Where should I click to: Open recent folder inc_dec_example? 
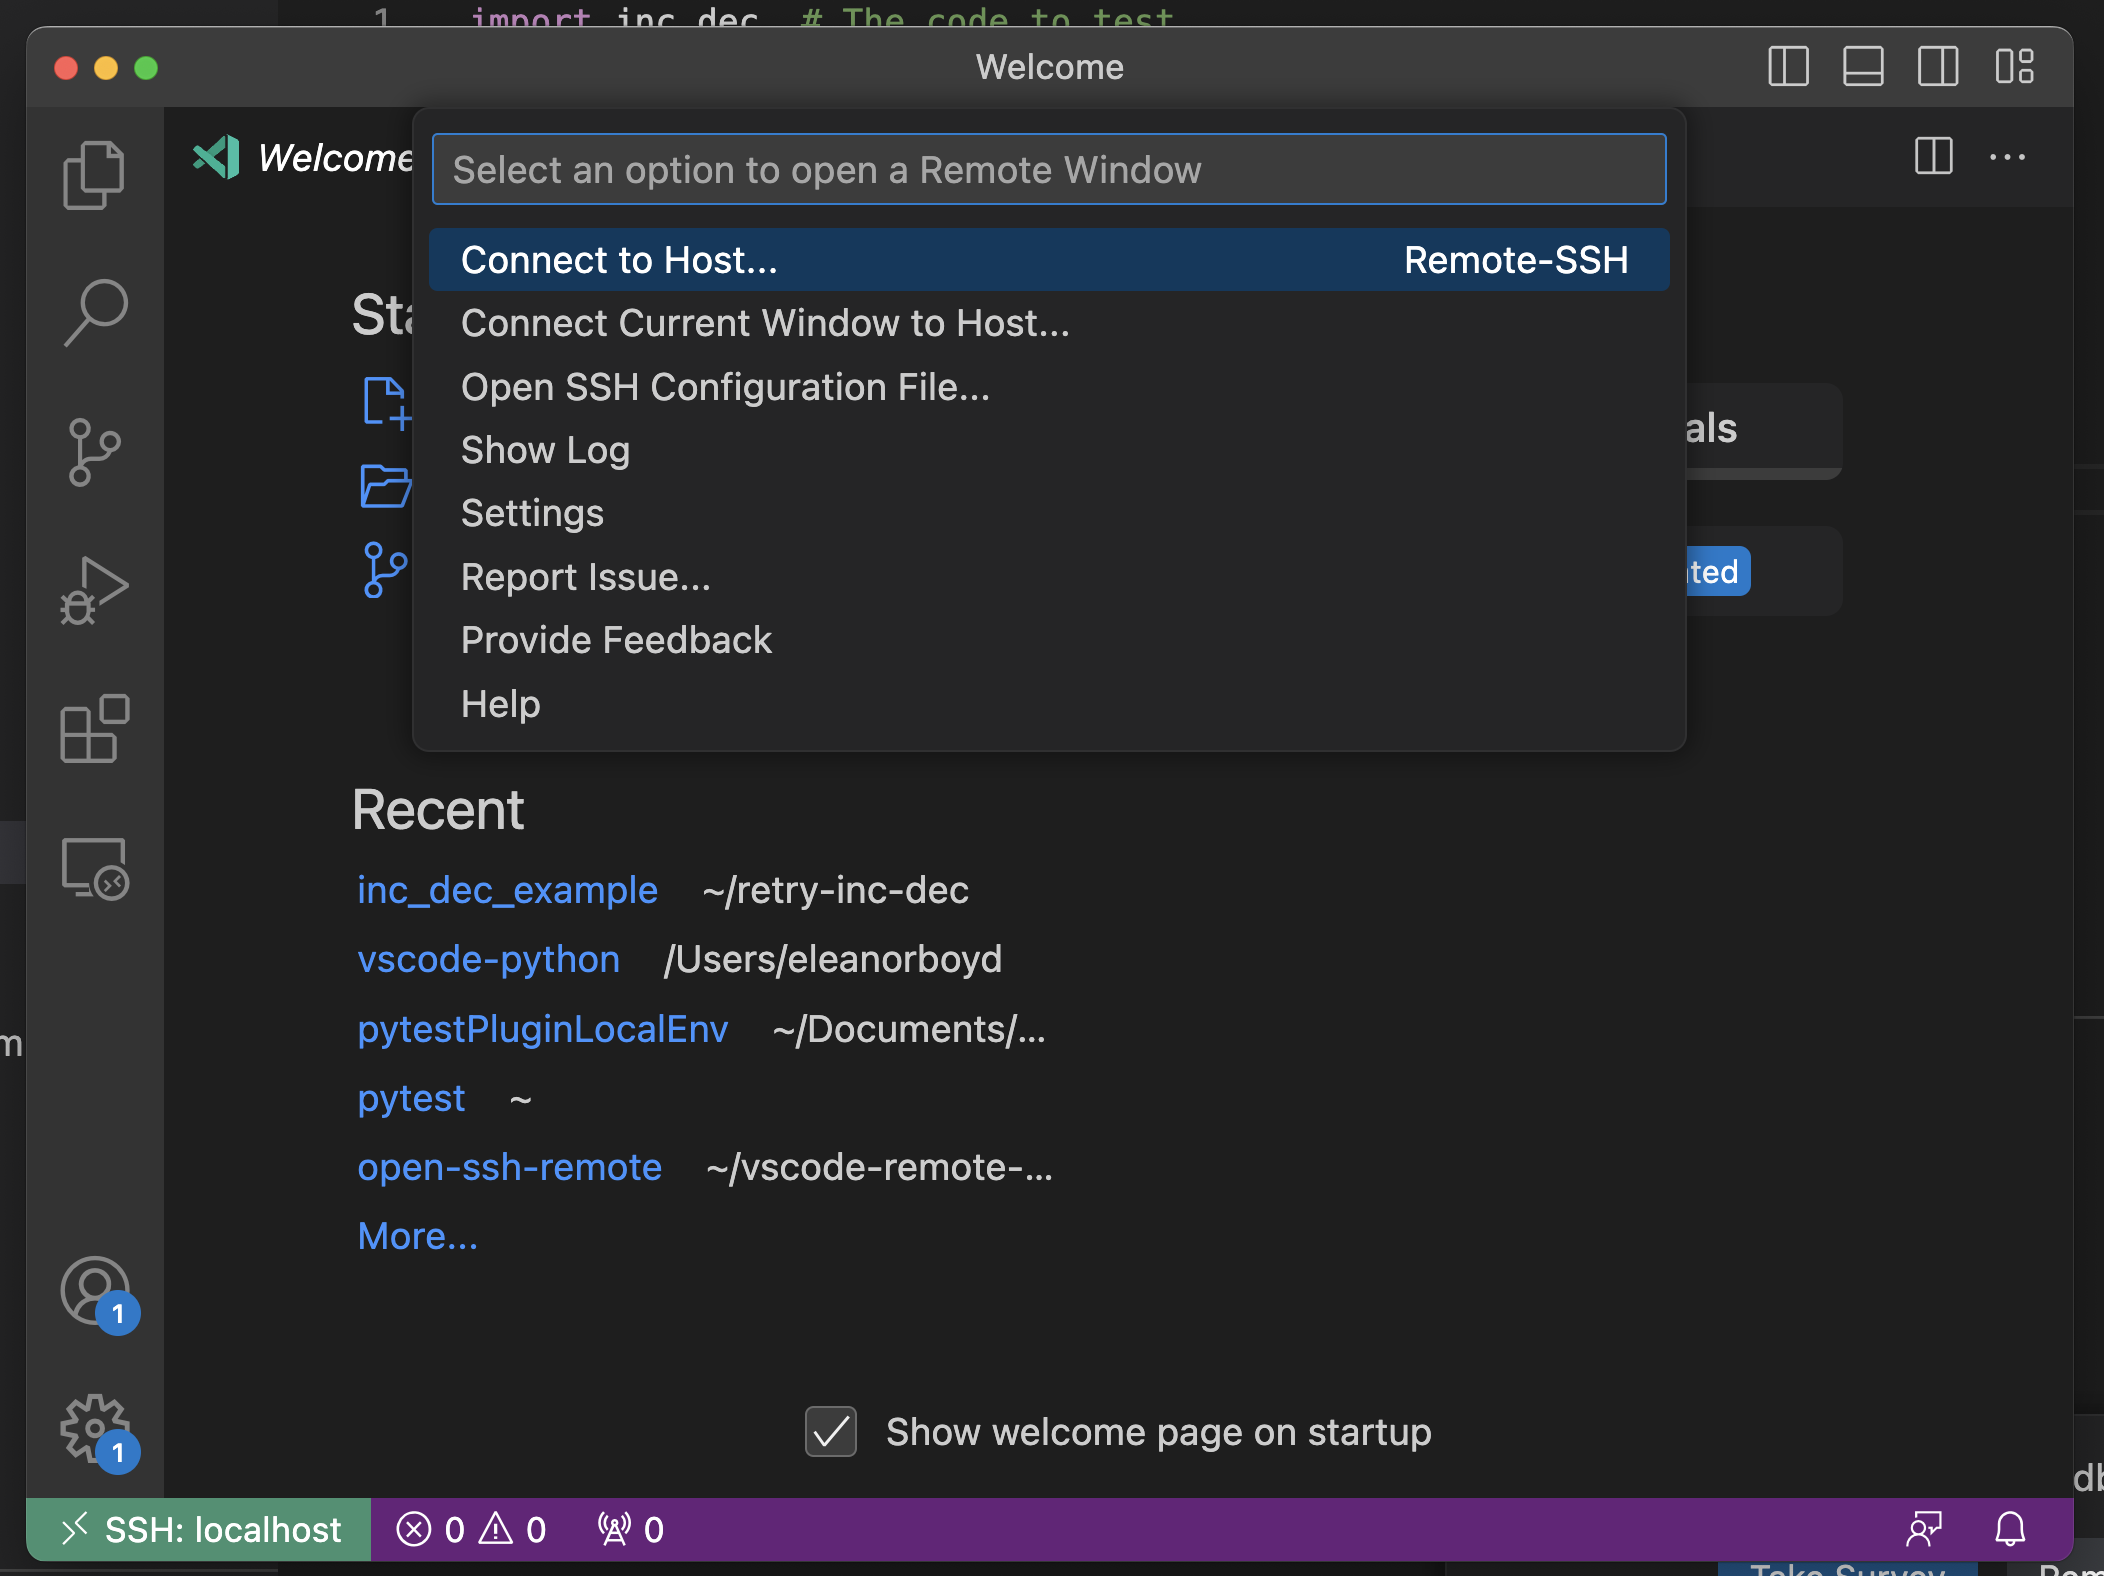(x=507, y=890)
